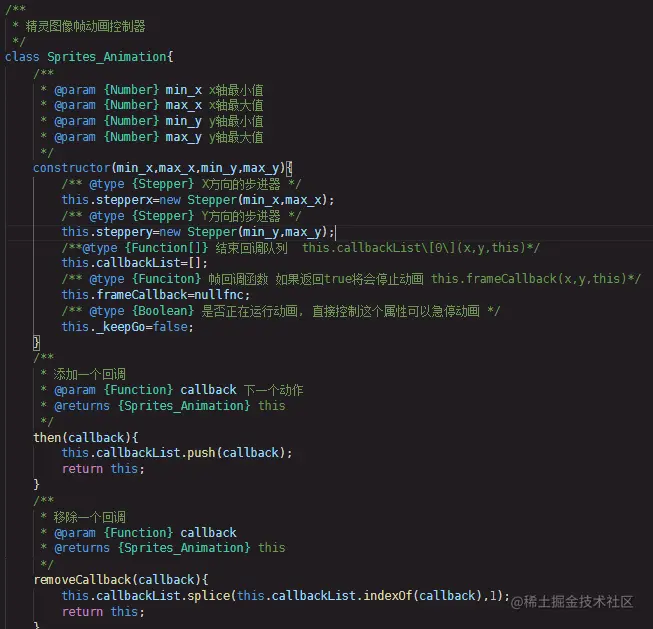Click the comment '添加一个回调'
This screenshot has height=629, width=653.
(x=89, y=374)
